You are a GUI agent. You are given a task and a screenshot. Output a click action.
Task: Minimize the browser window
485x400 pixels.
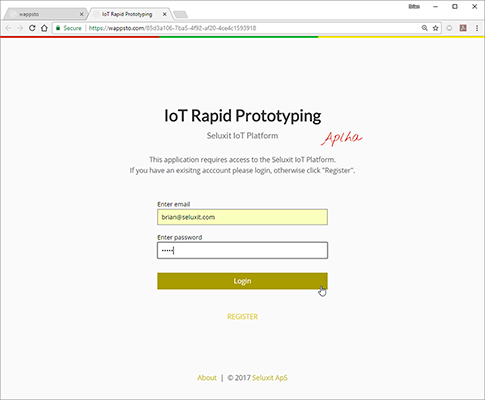tap(435, 7)
